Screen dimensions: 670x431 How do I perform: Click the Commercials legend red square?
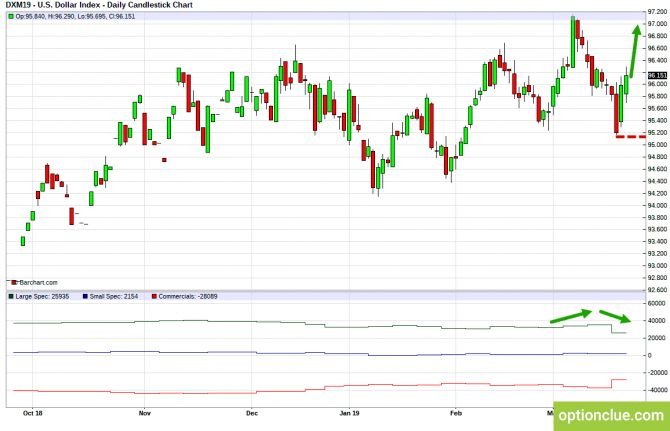coord(154,296)
